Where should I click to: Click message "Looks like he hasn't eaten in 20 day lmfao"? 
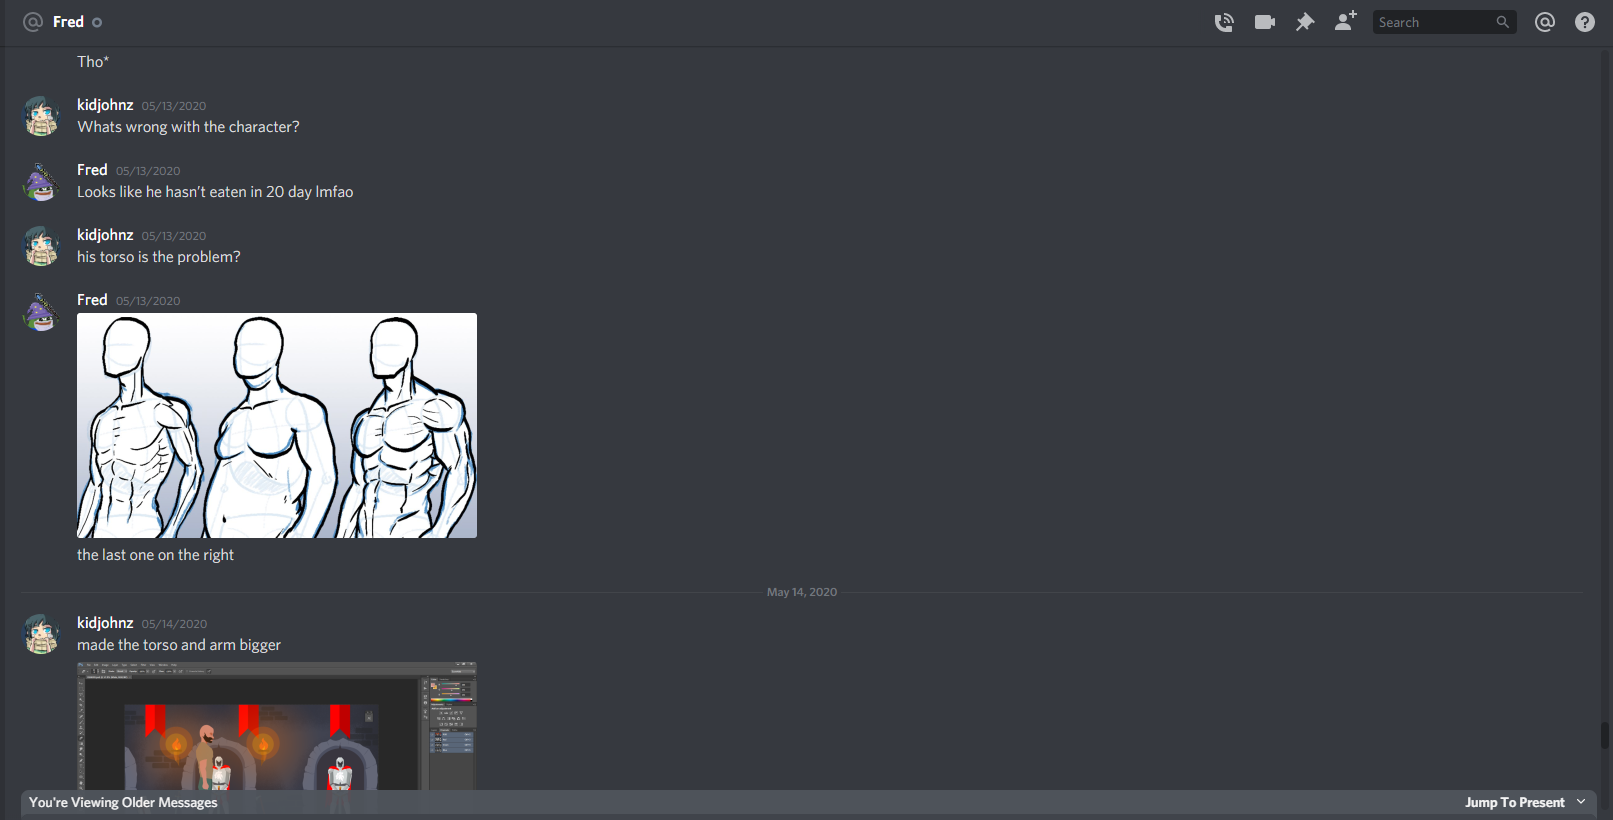[x=215, y=192]
